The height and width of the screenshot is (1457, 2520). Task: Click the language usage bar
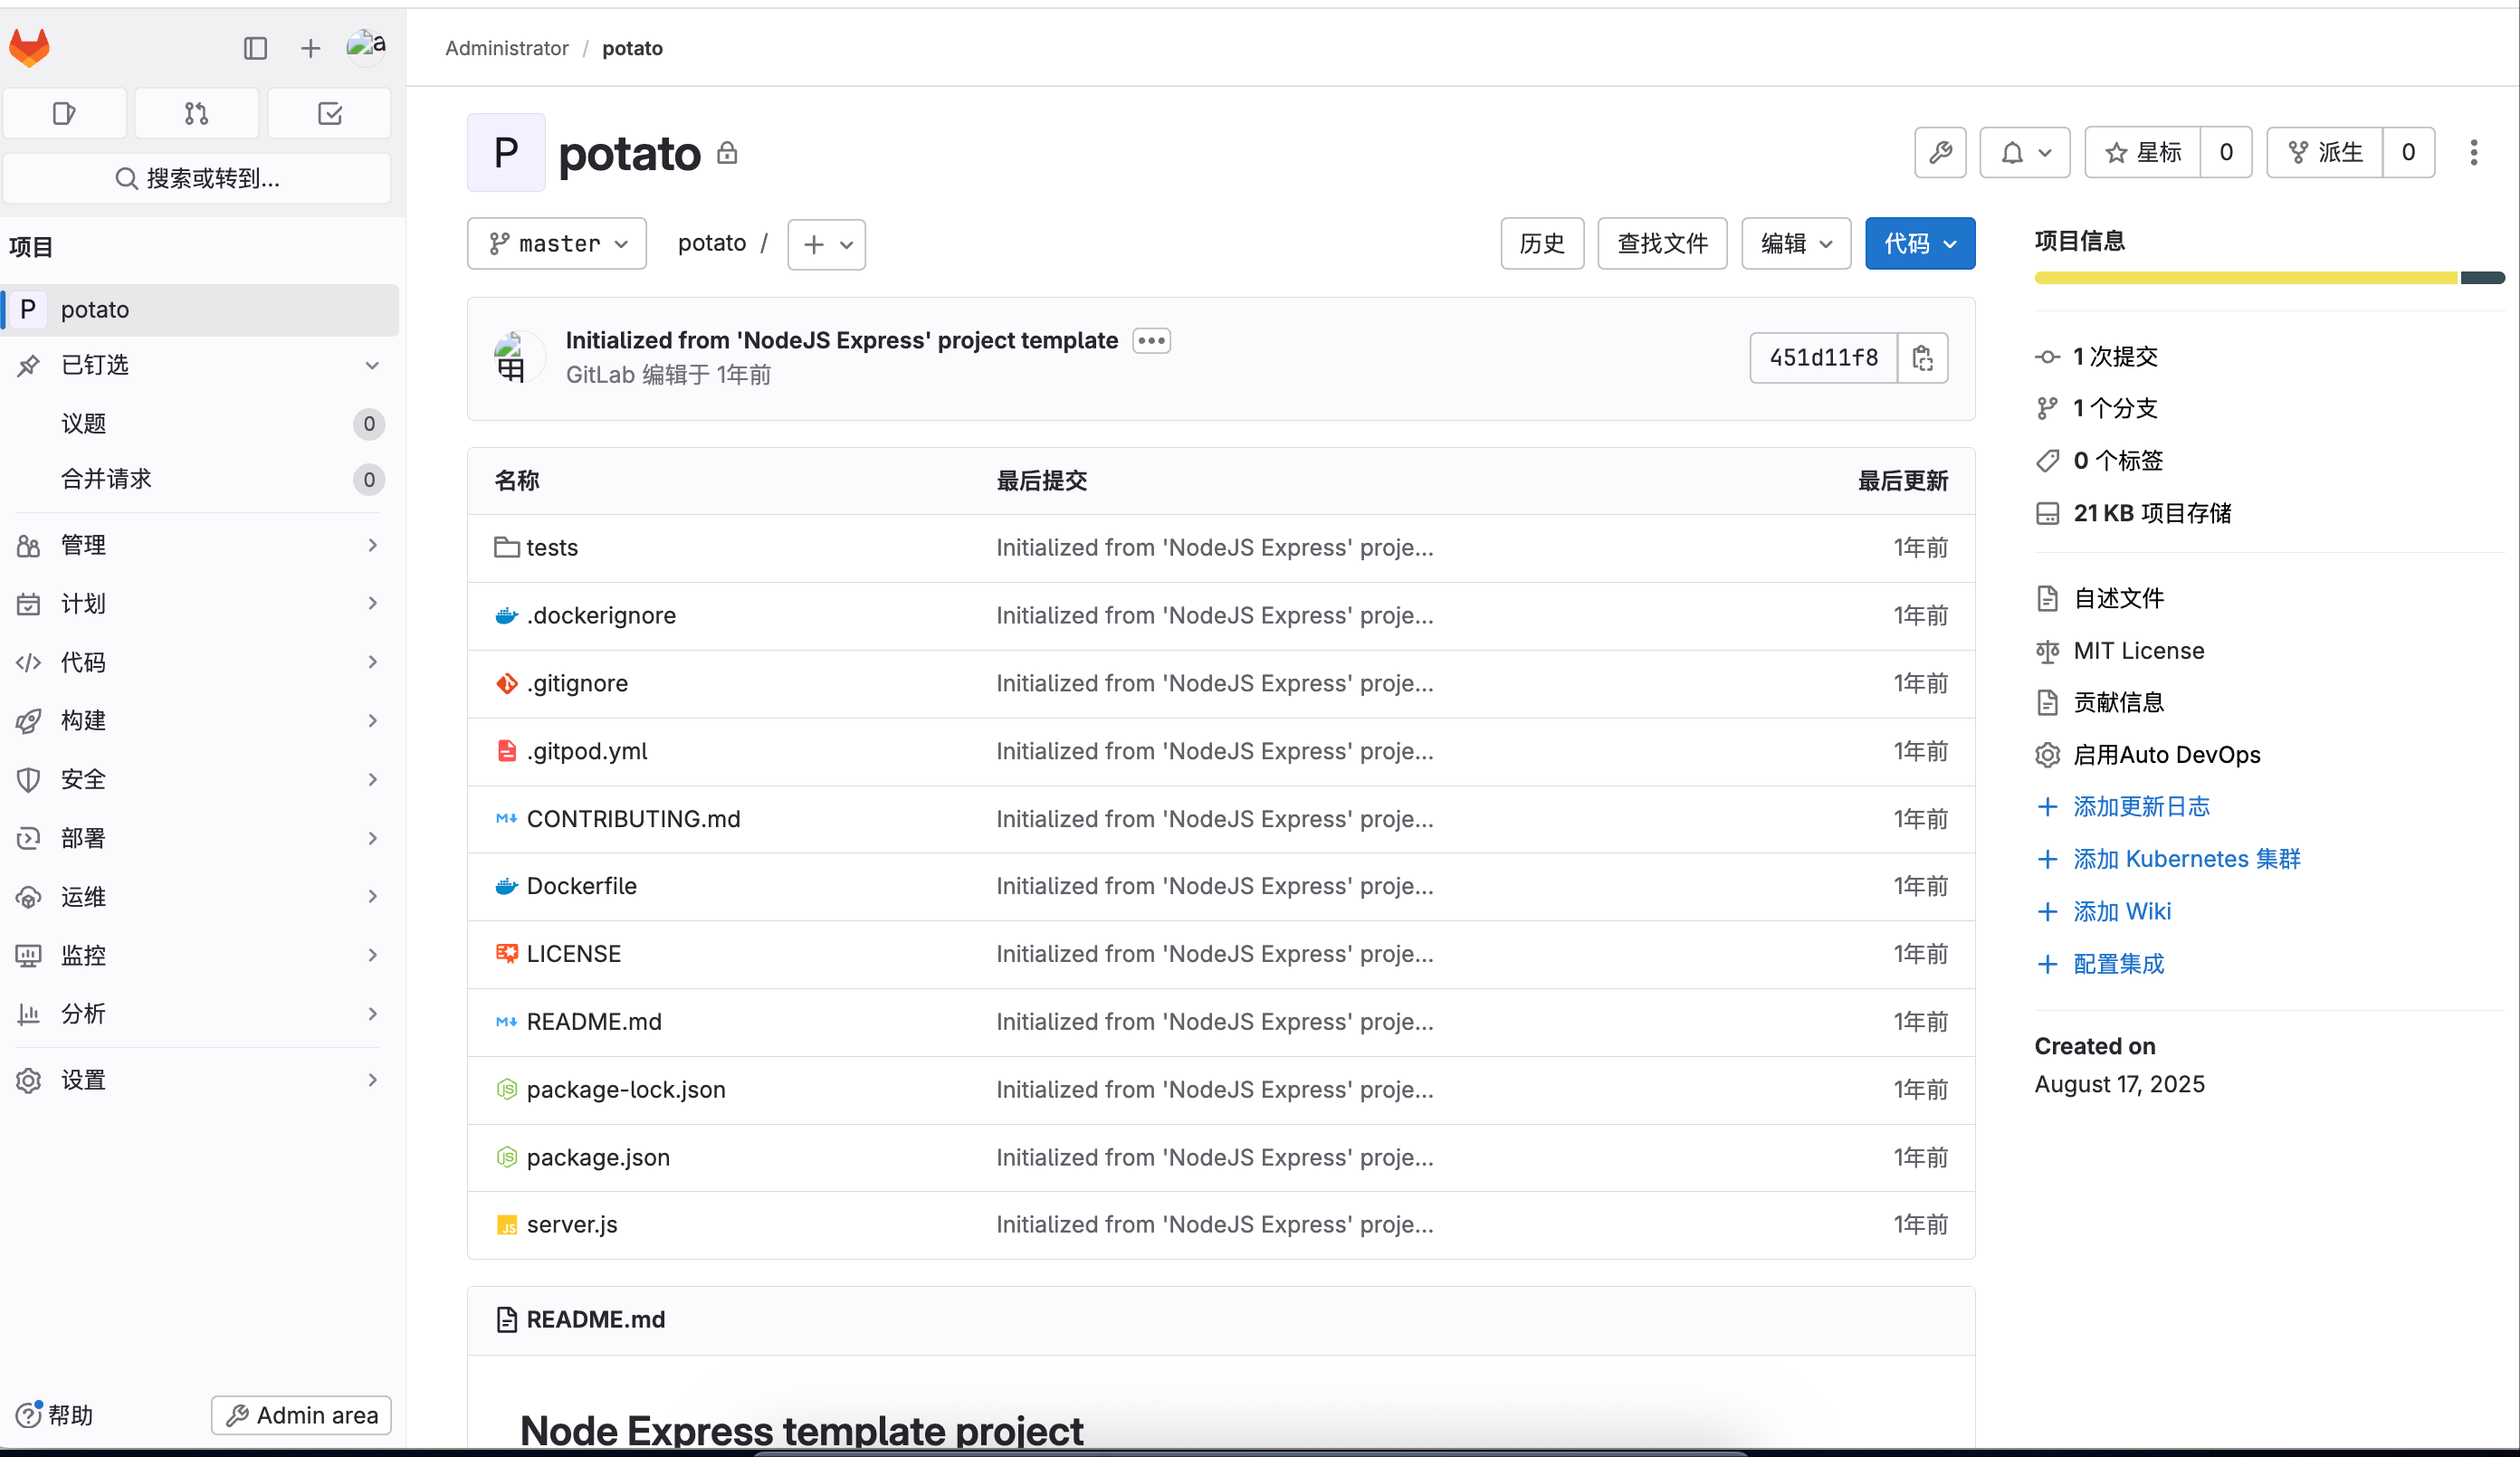[2269, 278]
